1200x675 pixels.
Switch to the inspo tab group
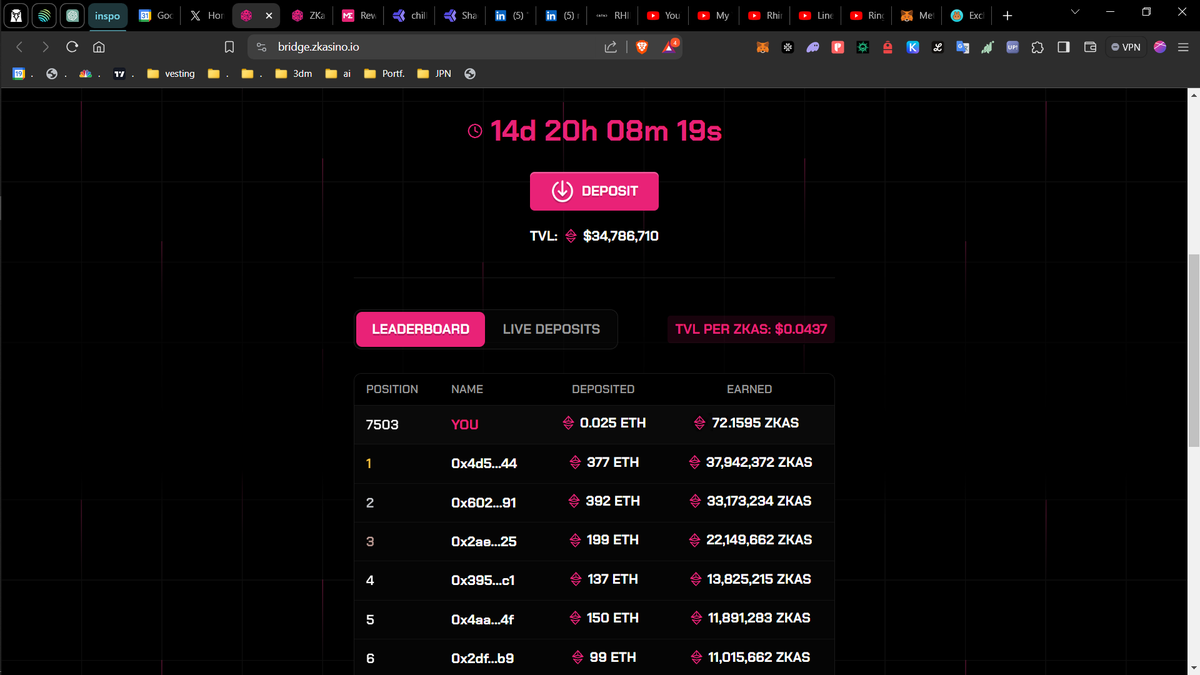tap(107, 16)
